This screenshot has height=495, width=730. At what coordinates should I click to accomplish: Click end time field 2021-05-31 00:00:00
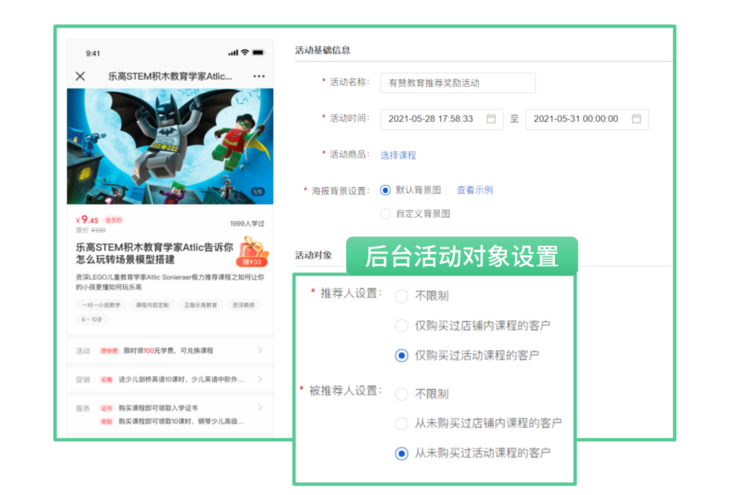[x=586, y=119]
